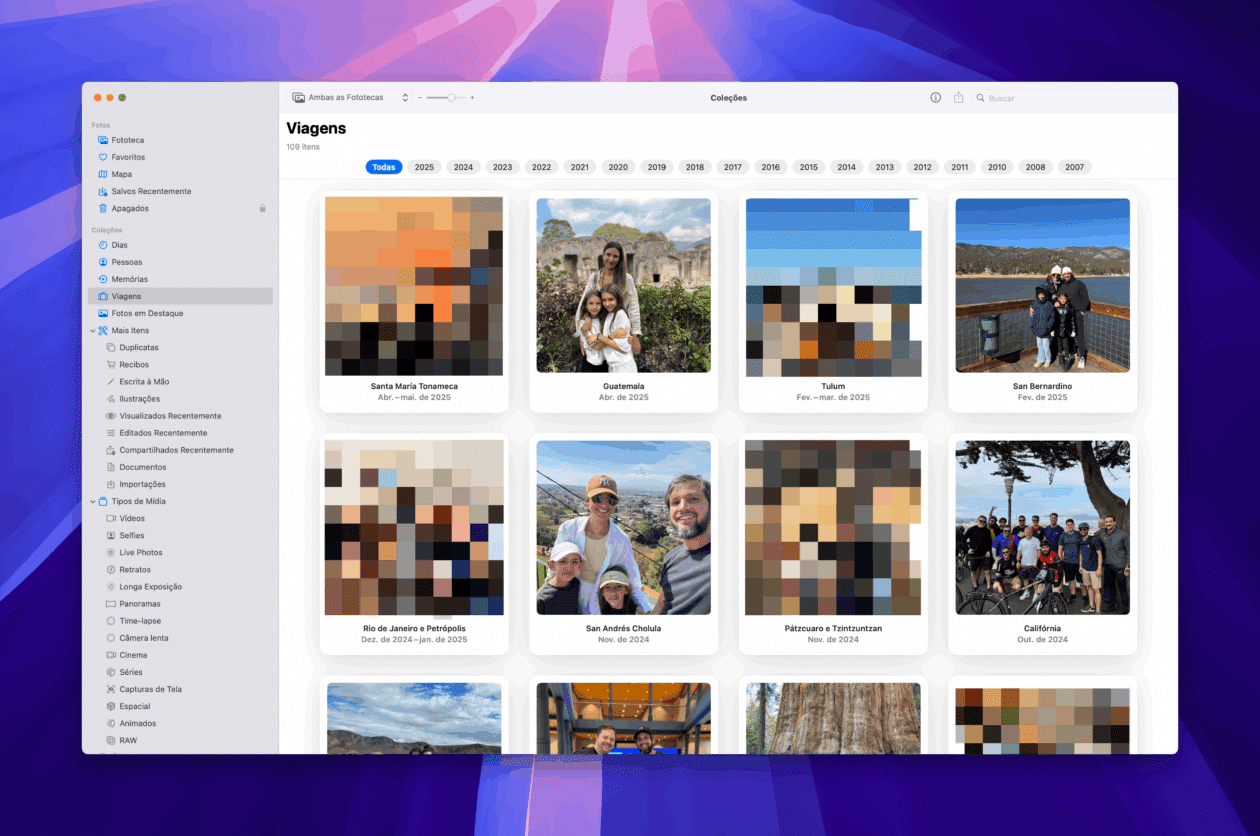Open Capturas de Tela media type
The image size is (1260, 836).
180,689
